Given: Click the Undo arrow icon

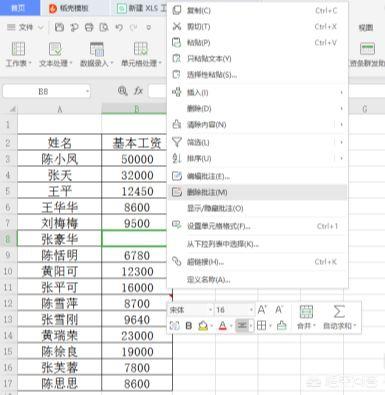Looking at the screenshot, I should pos(119,27).
